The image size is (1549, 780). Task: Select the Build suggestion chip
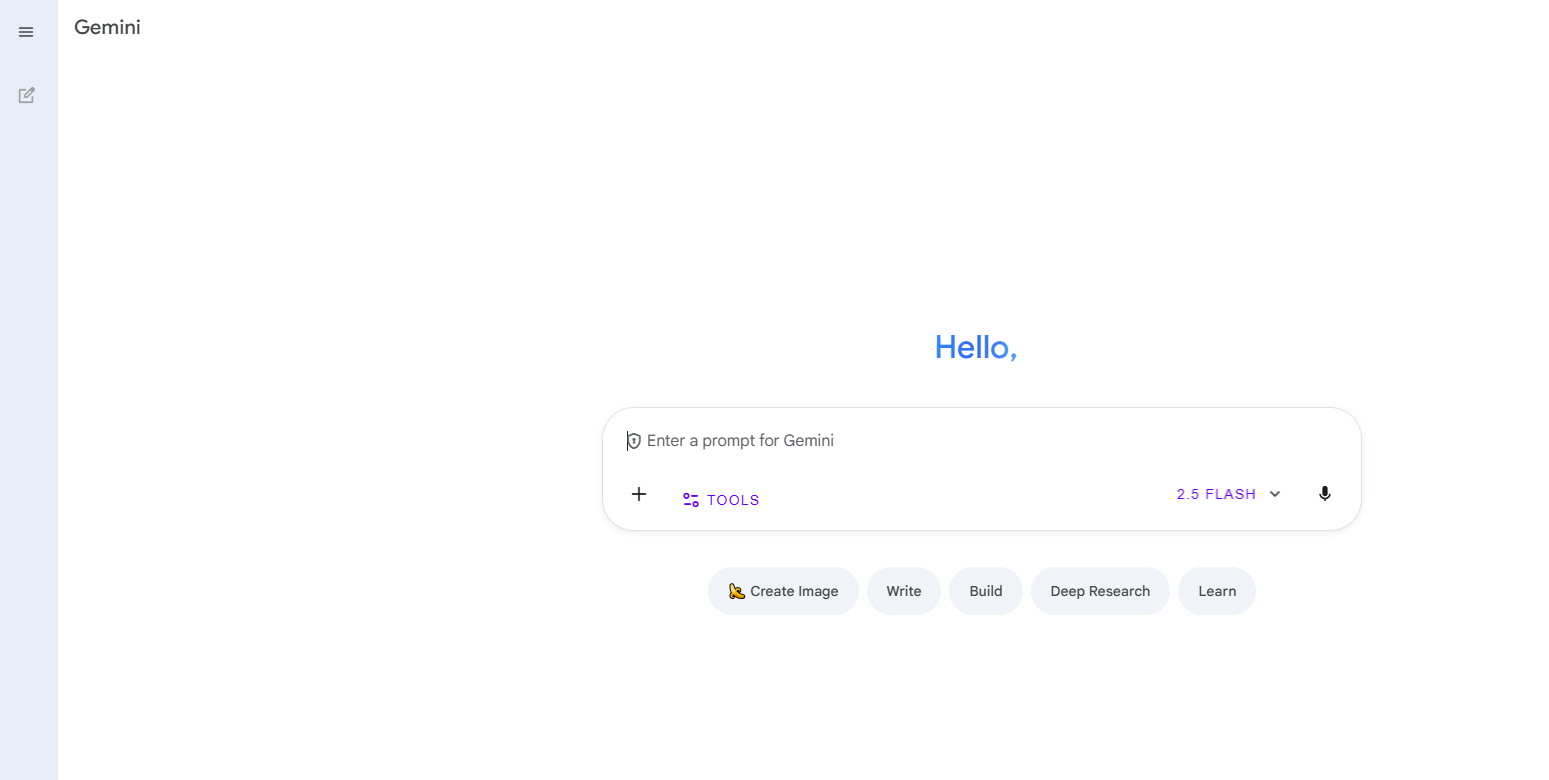pos(986,591)
